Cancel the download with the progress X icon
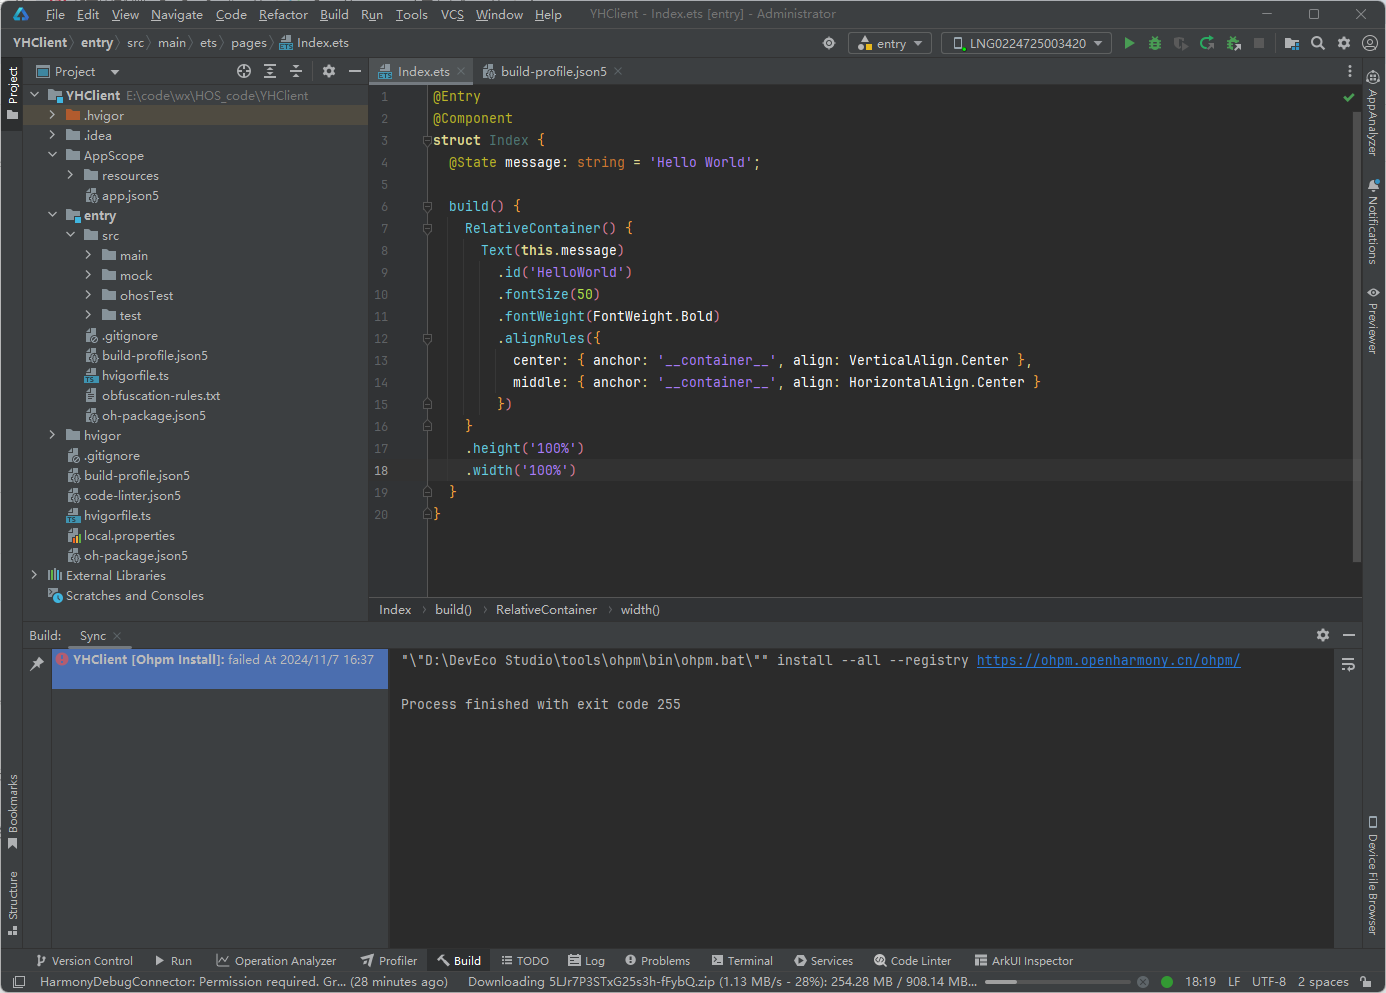1386x993 pixels. pos(1143,982)
